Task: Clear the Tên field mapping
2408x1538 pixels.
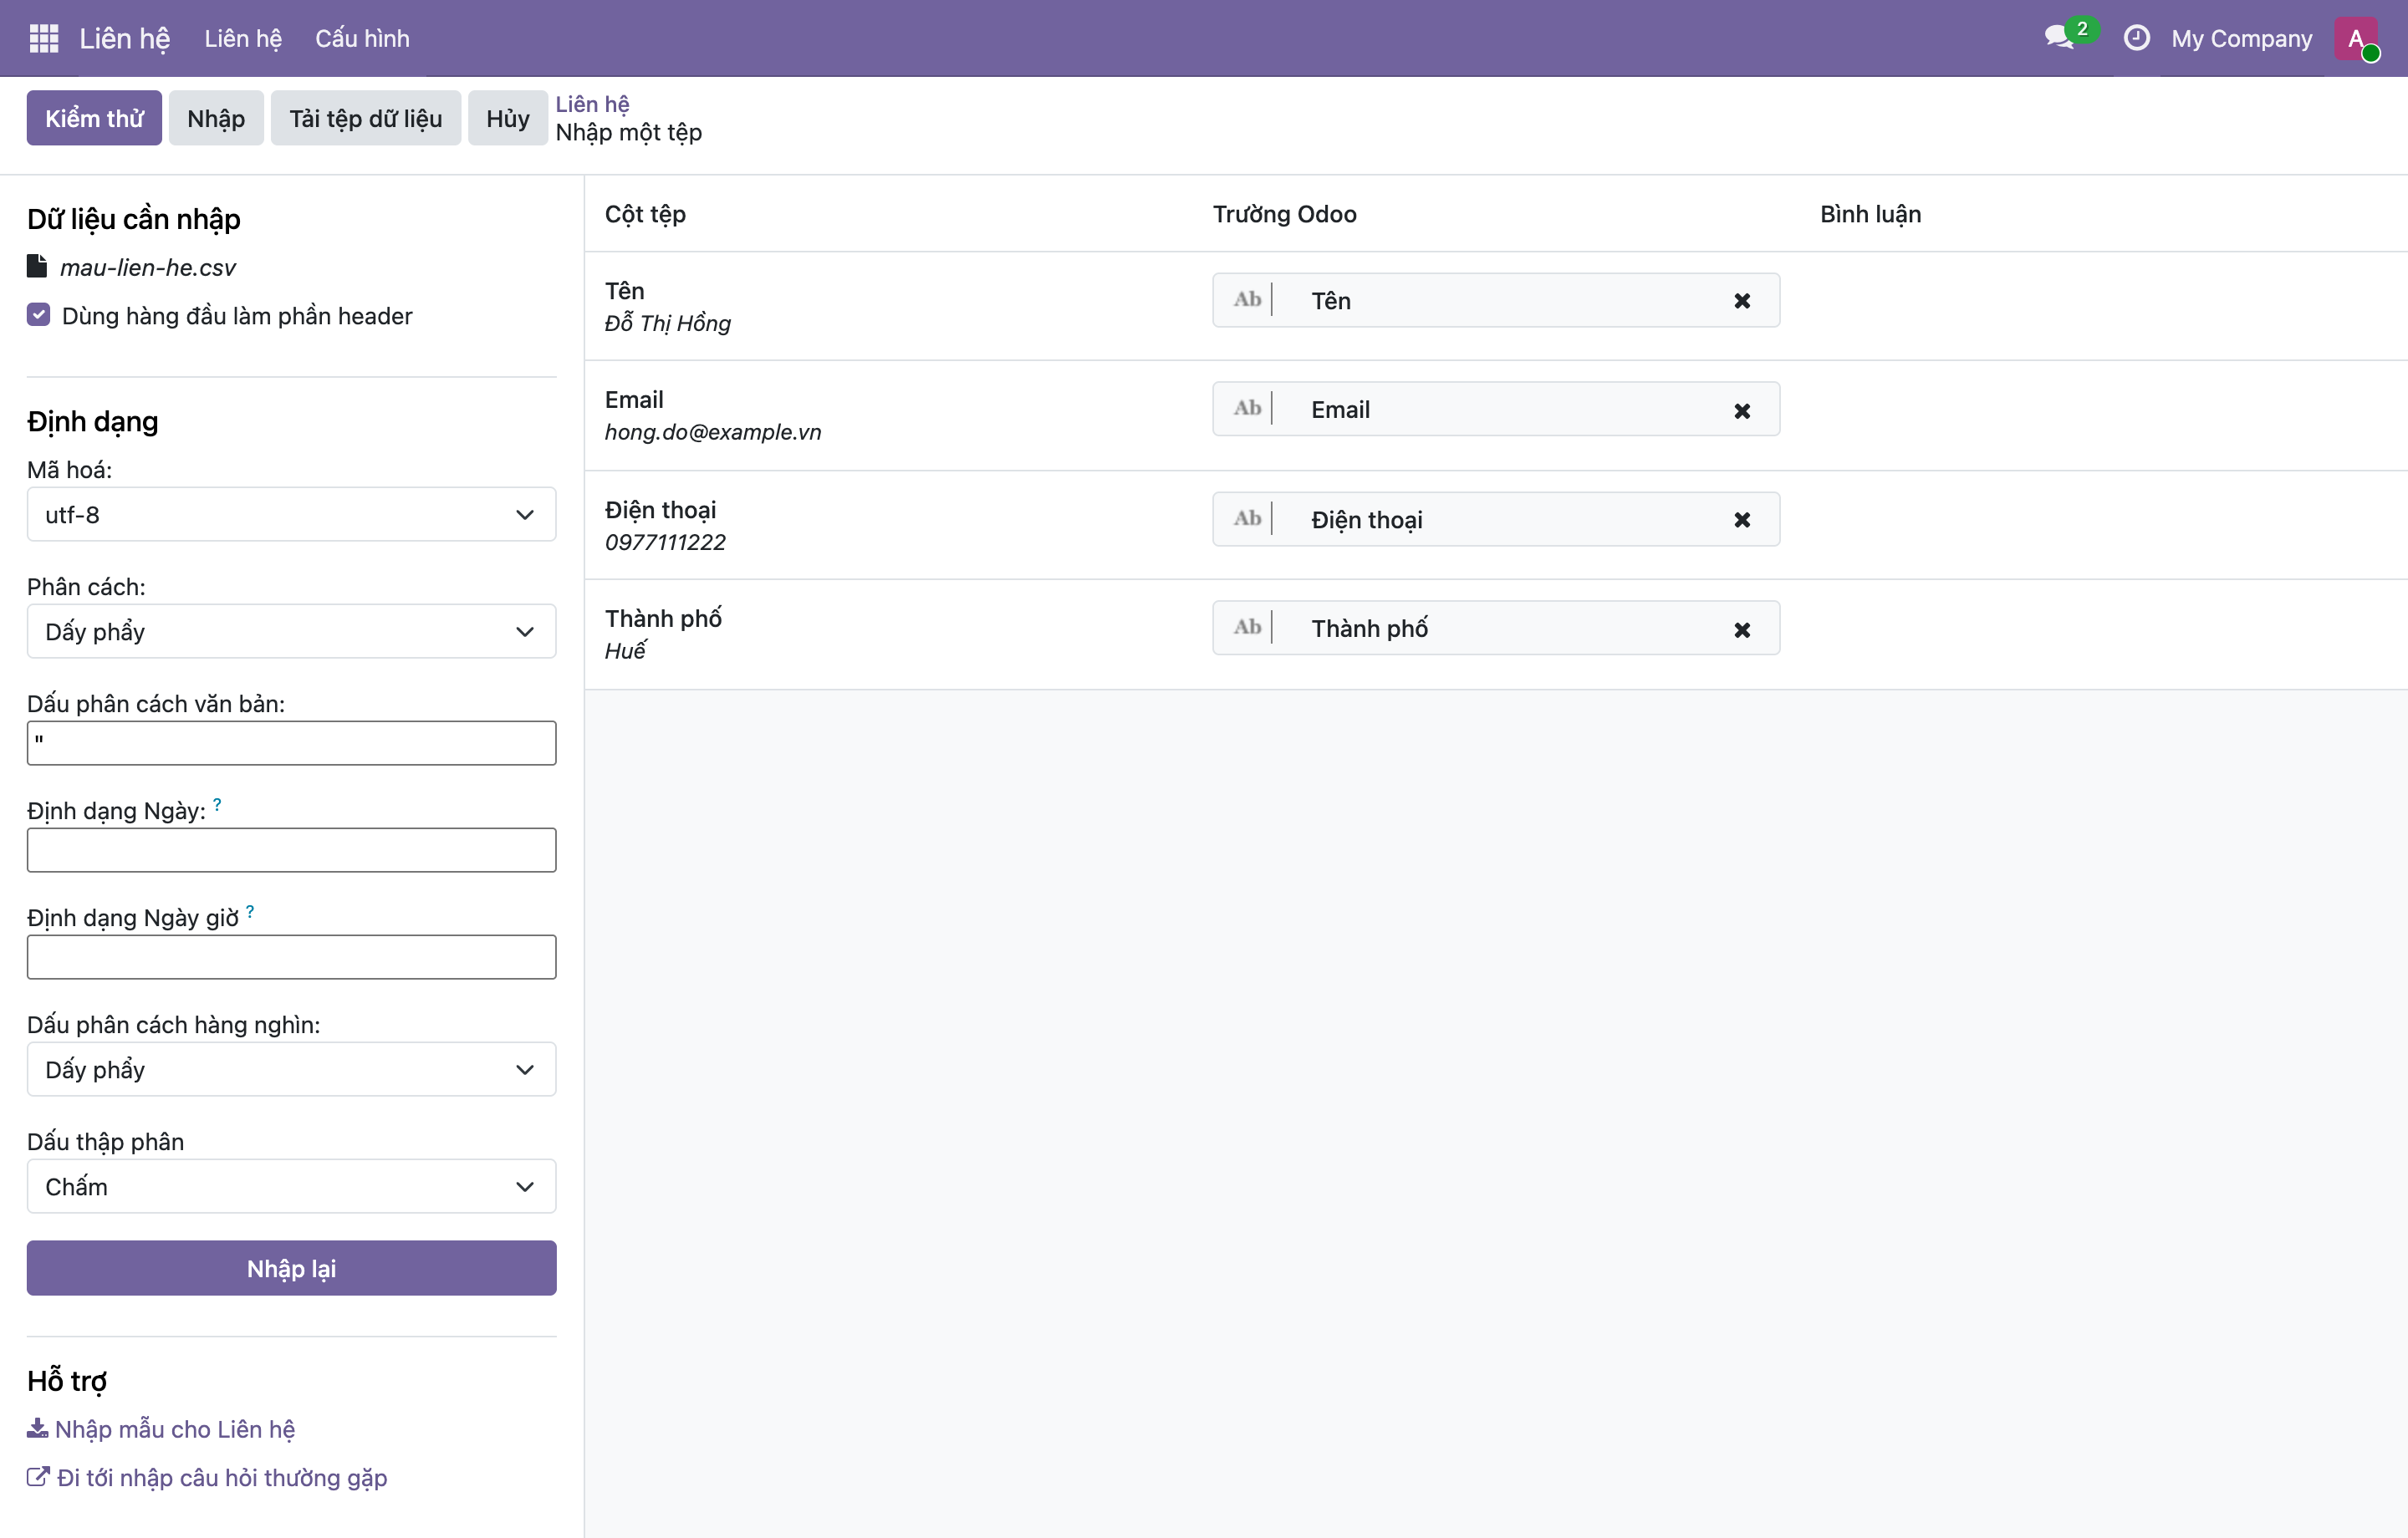Action: [1742, 301]
